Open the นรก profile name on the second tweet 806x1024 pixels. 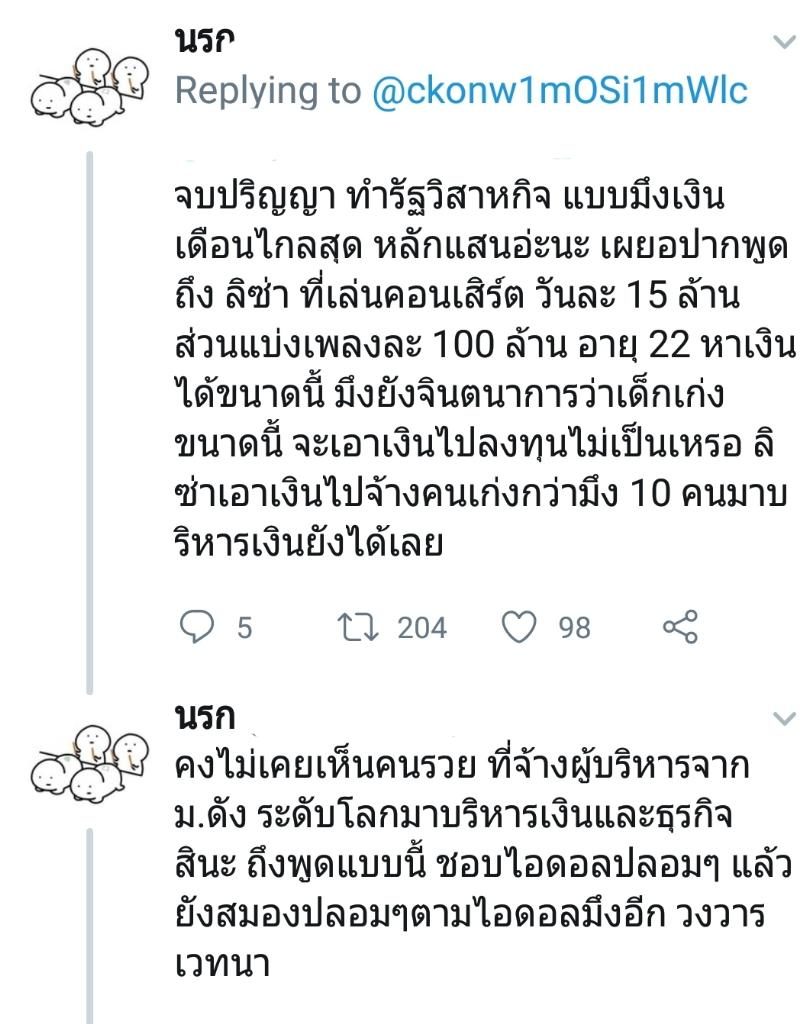point(205,716)
